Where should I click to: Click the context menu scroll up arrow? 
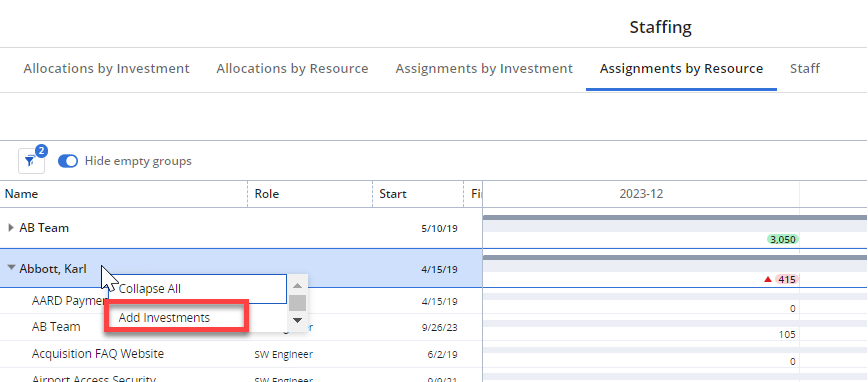(x=297, y=286)
